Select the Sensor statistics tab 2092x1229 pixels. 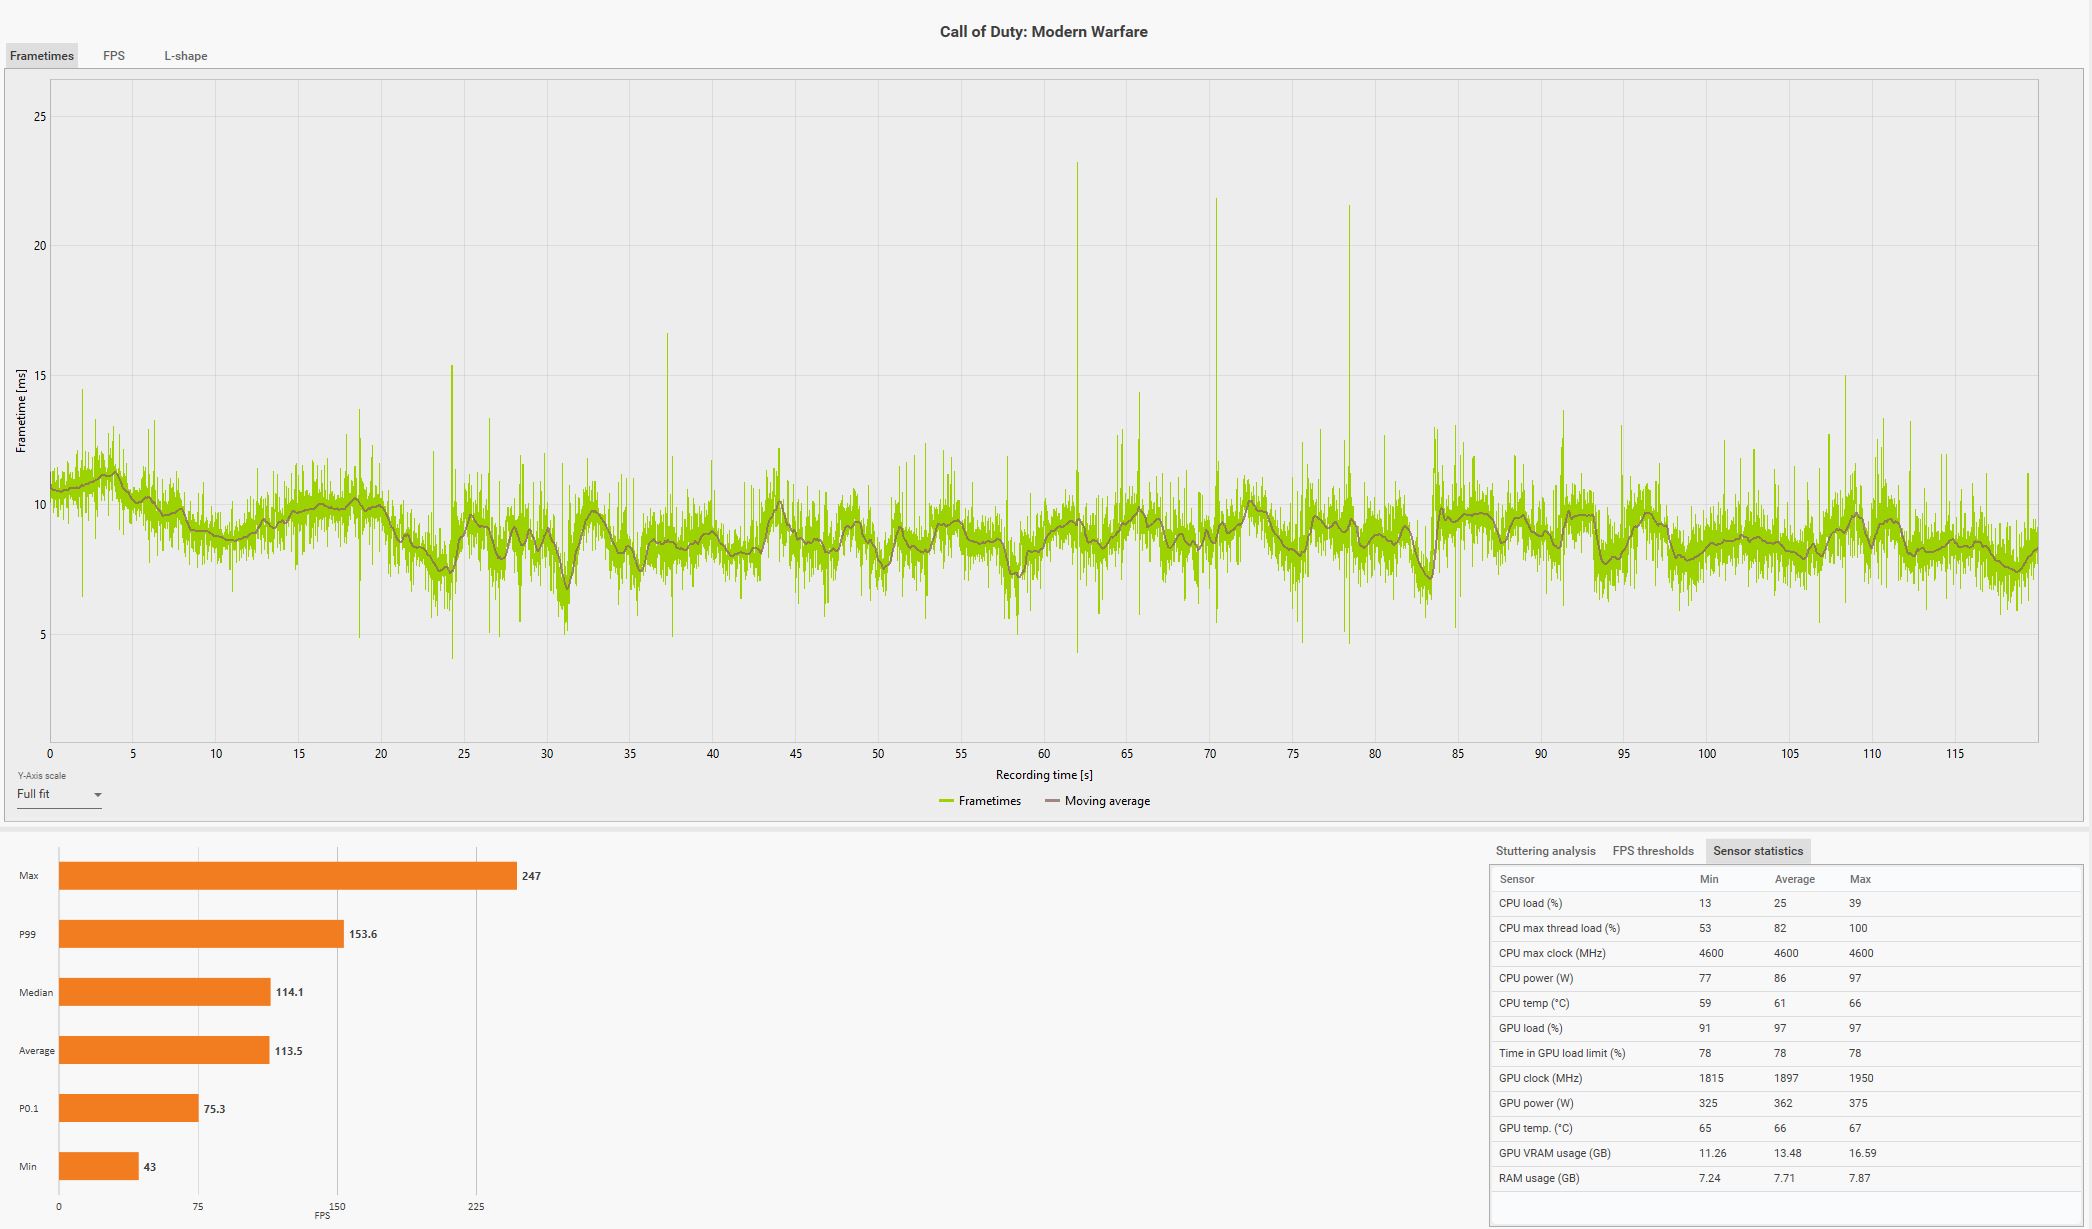pyautogui.click(x=1757, y=851)
